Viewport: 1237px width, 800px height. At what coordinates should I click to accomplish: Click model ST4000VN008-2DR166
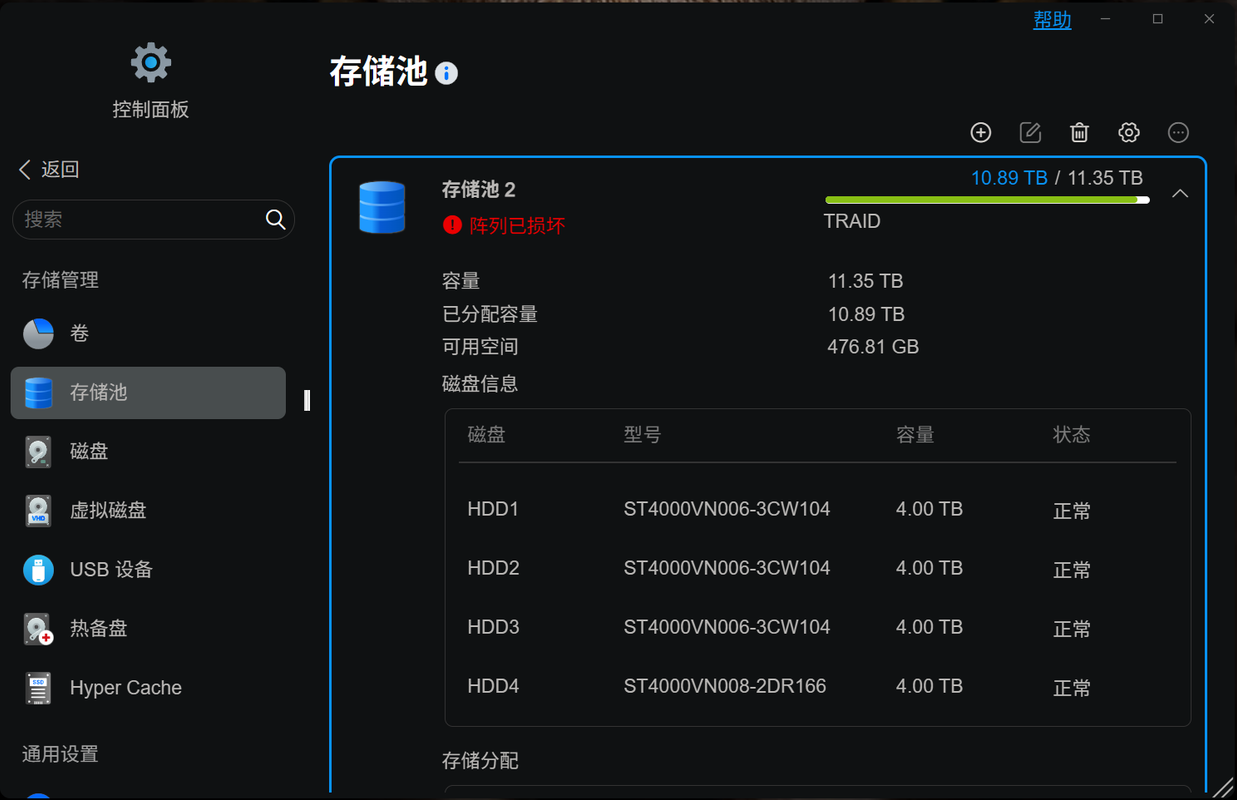pos(725,686)
